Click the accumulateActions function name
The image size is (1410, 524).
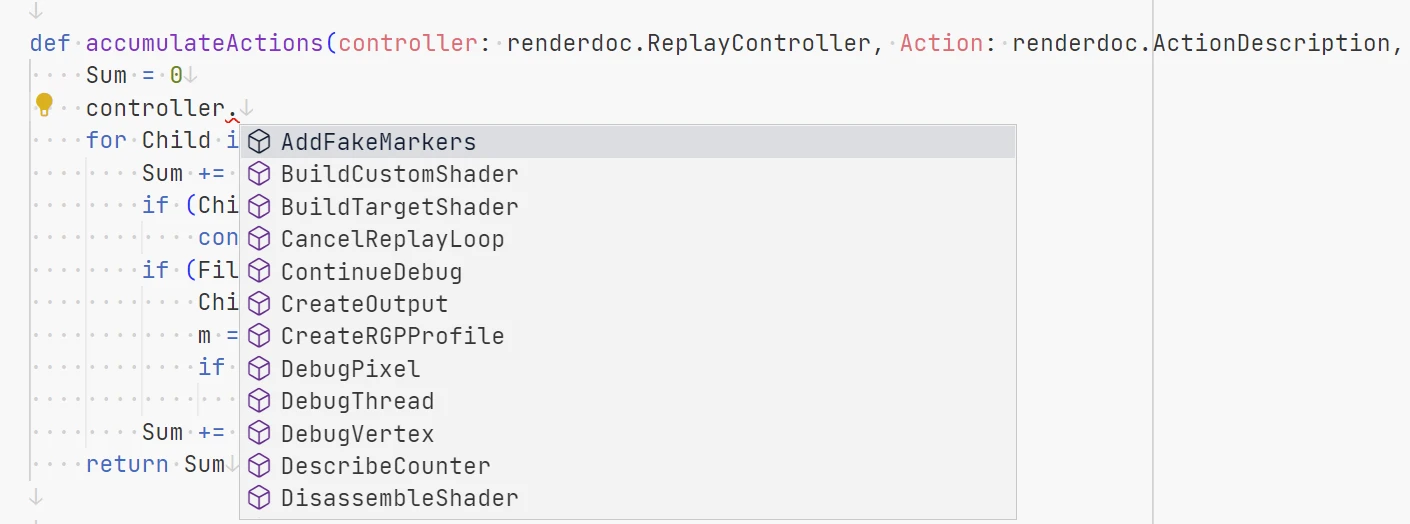pos(205,43)
